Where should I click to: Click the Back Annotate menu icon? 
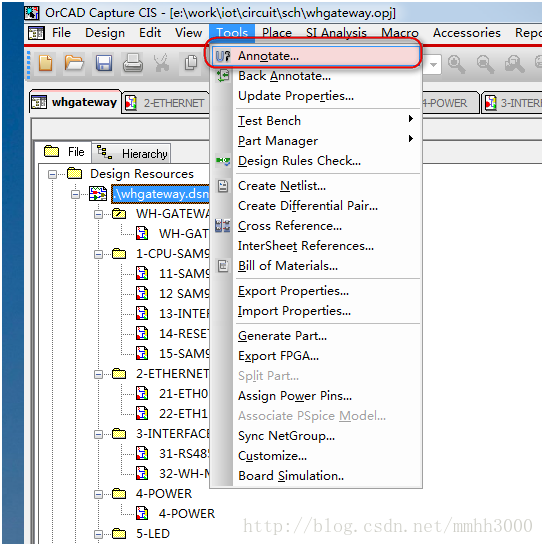(223, 76)
